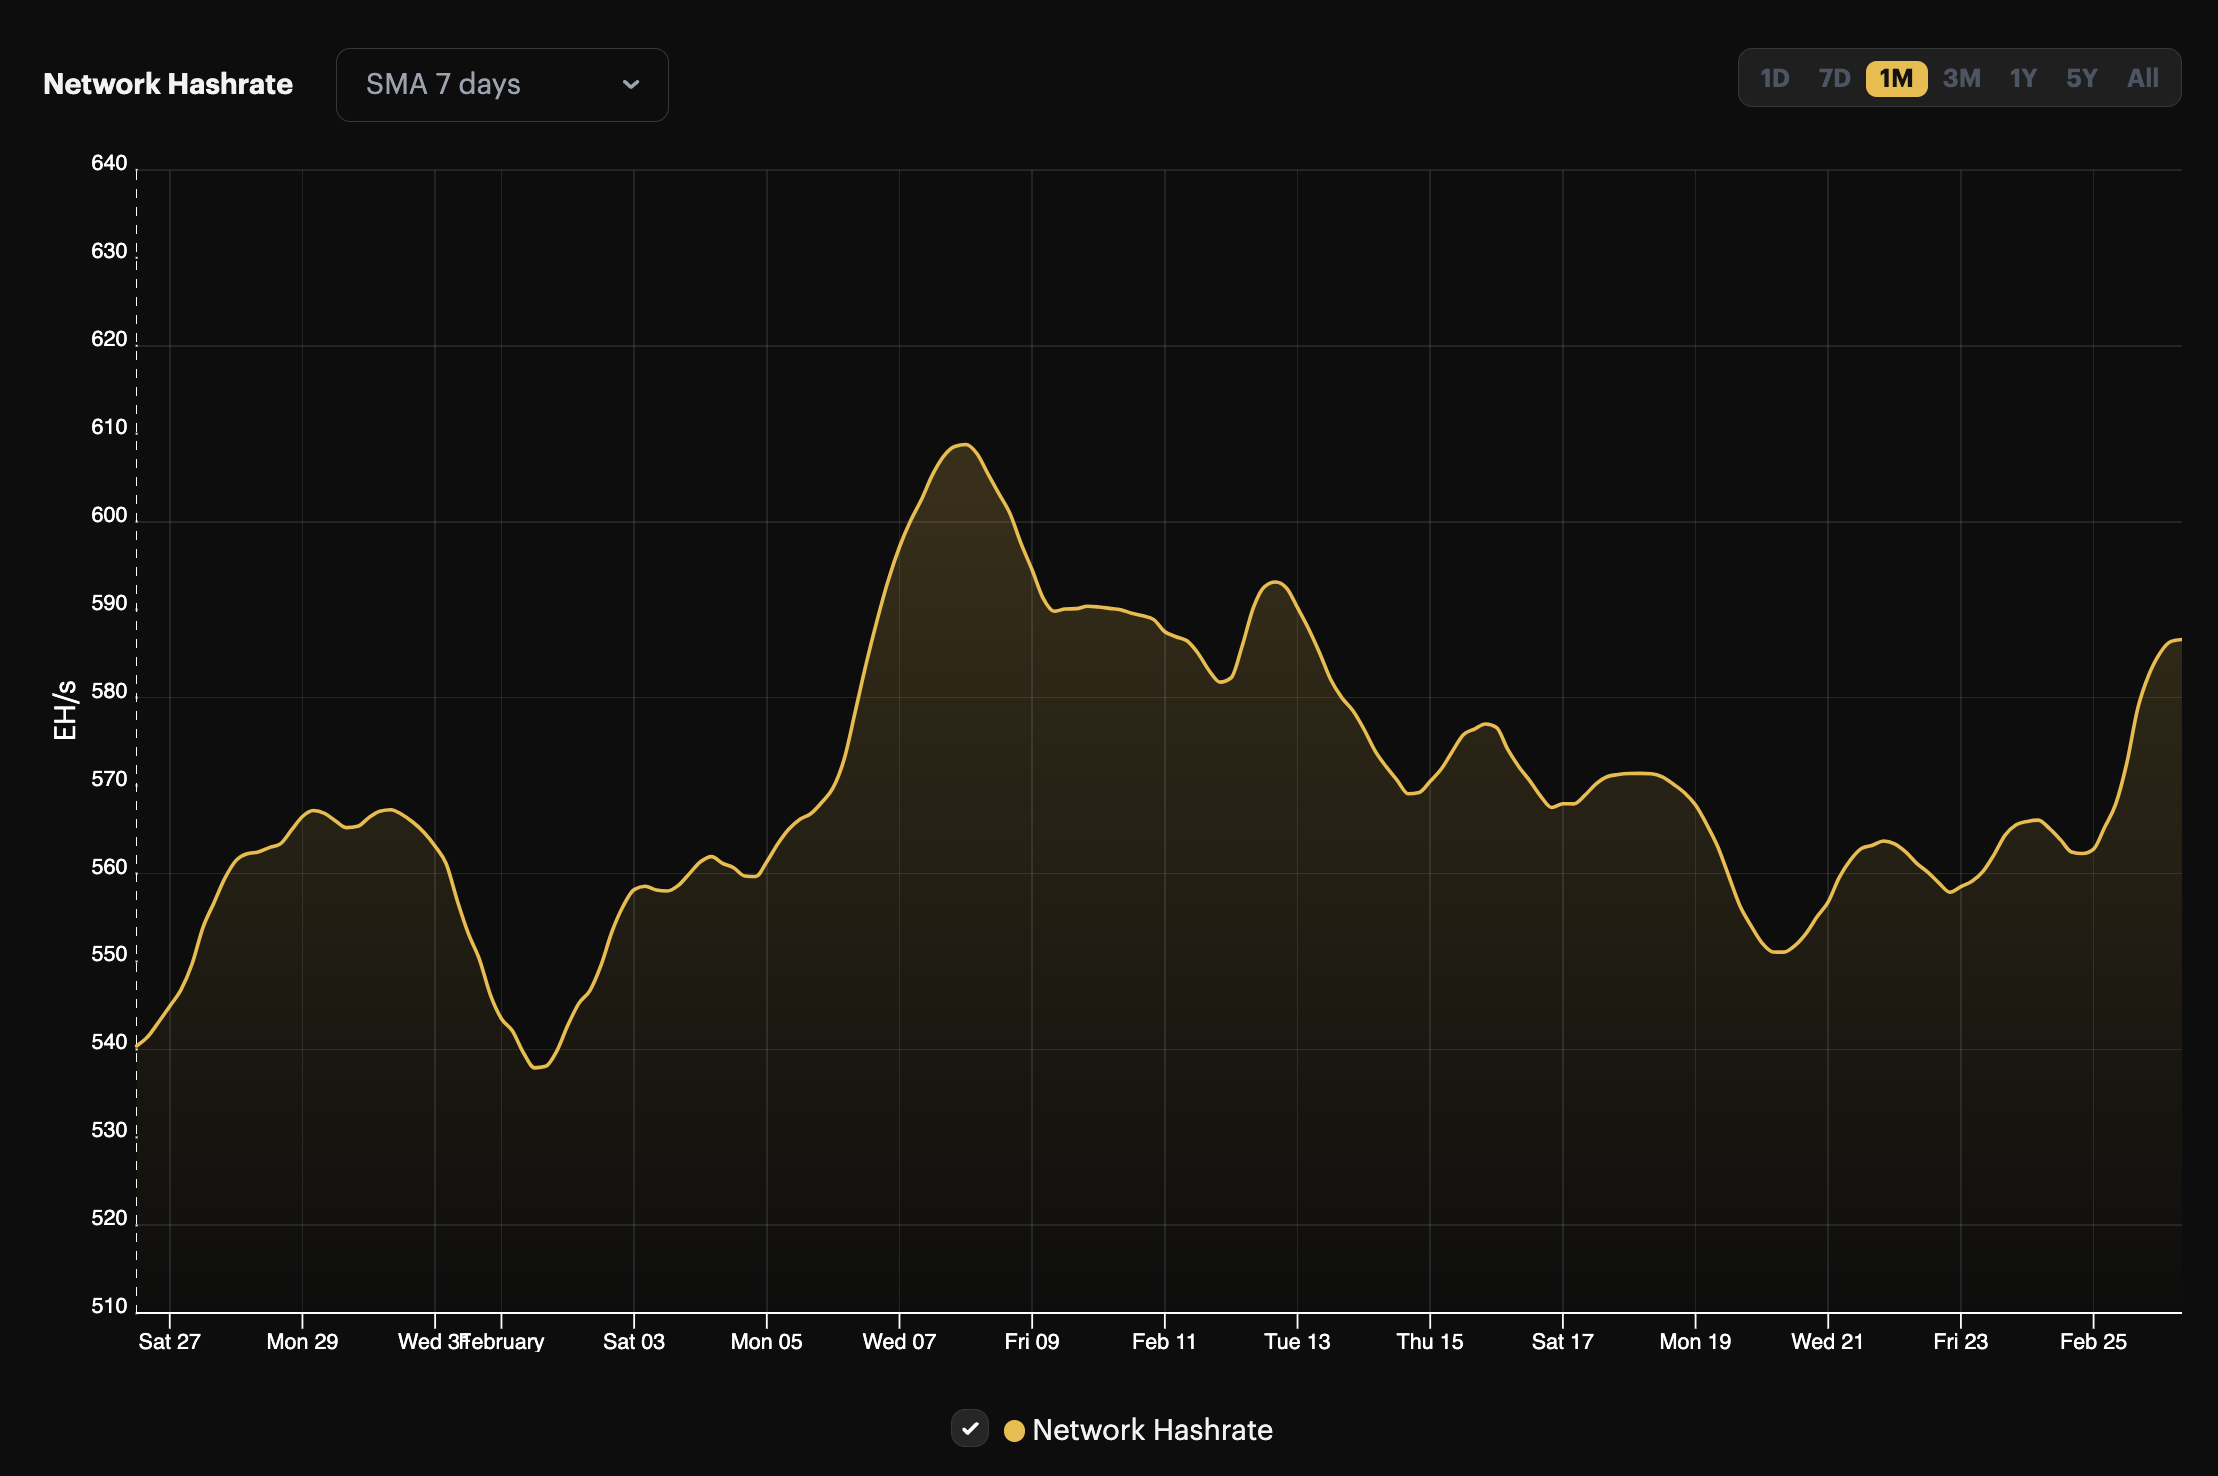
Task: Click the EH/s axis label
Action: tap(66, 710)
